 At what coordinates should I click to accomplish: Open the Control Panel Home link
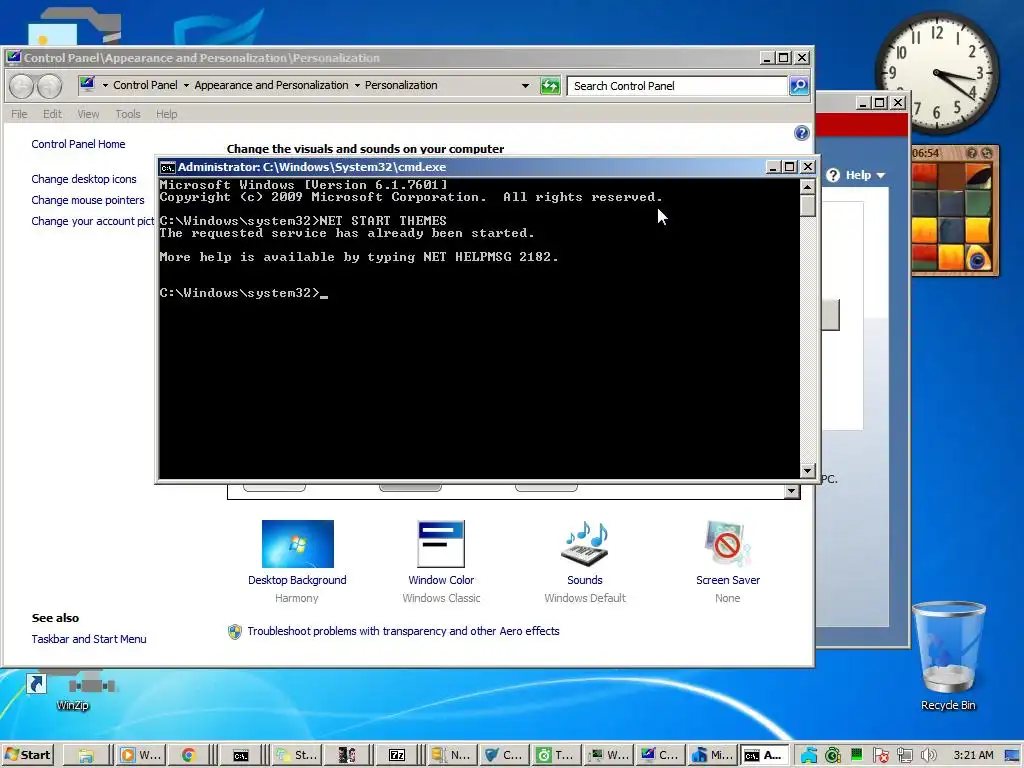pyautogui.click(x=78, y=144)
